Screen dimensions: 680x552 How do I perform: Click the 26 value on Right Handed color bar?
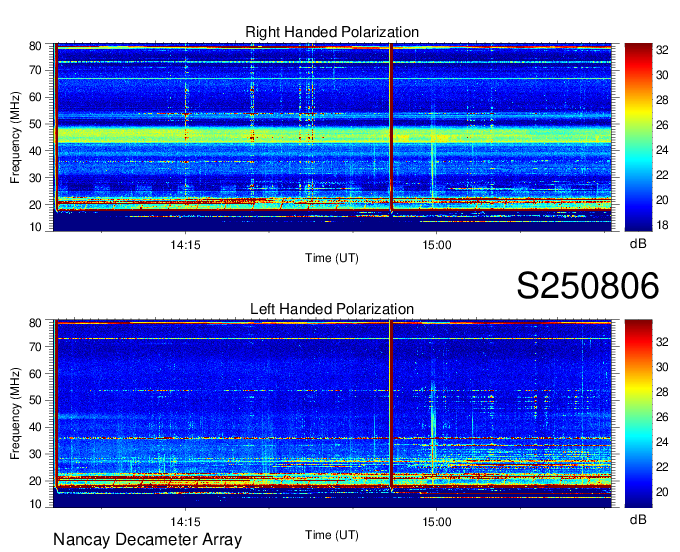662,125
